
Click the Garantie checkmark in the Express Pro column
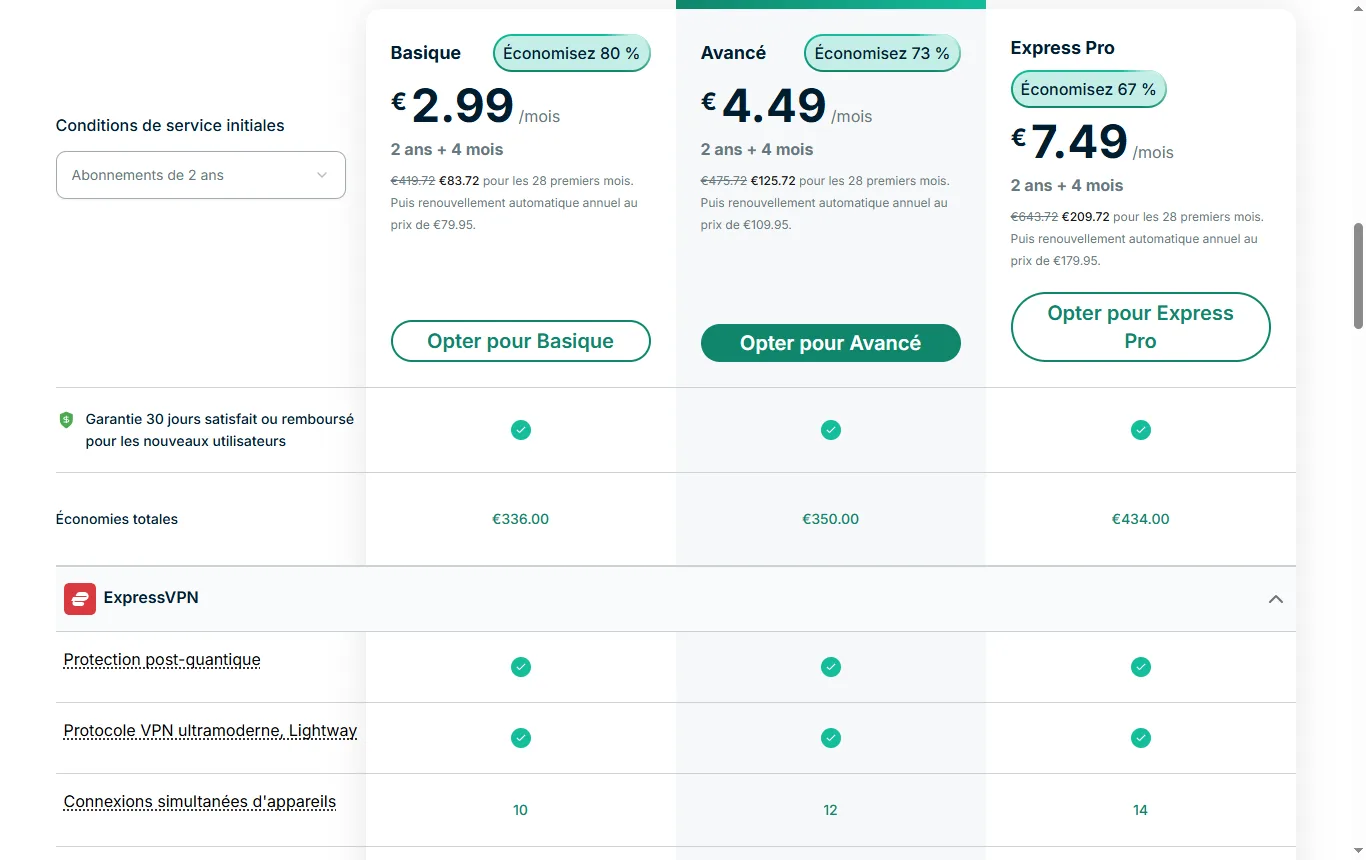click(1141, 430)
